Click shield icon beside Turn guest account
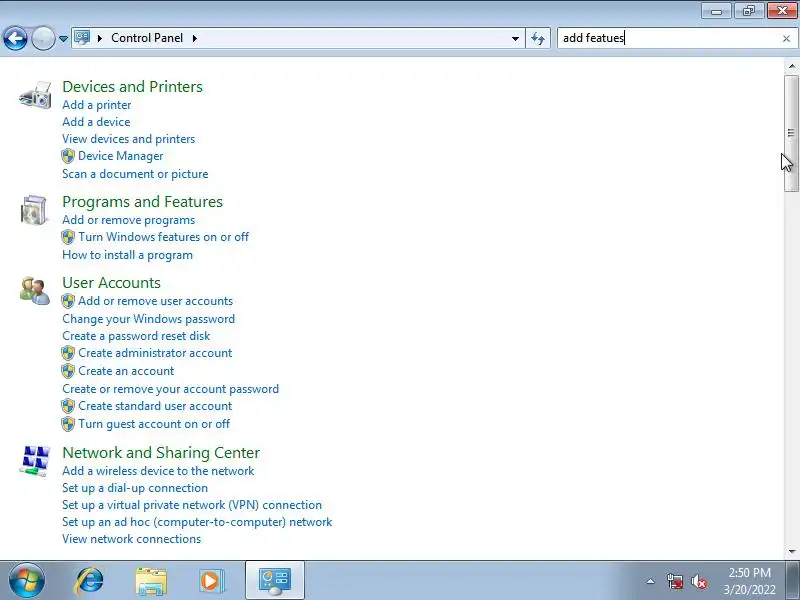The width and height of the screenshot is (800, 600). pyautogui.click(x=68, y=424)
